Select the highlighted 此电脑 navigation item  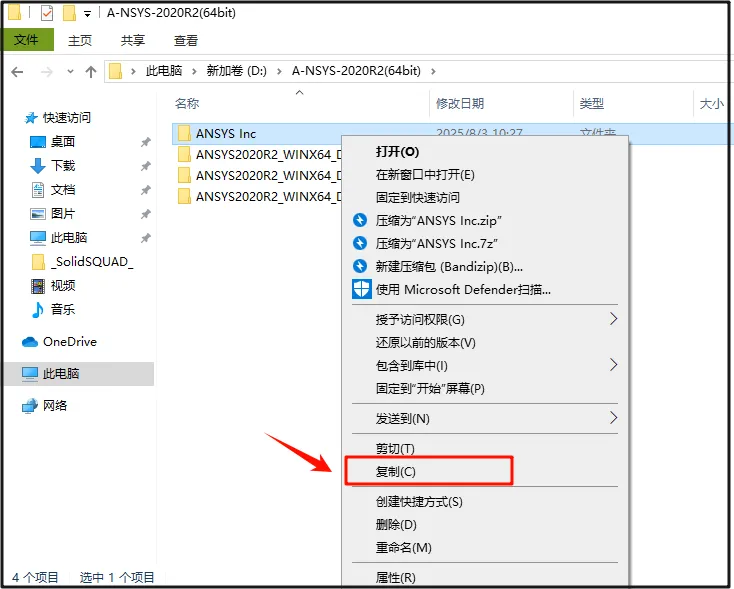point(79,374)
